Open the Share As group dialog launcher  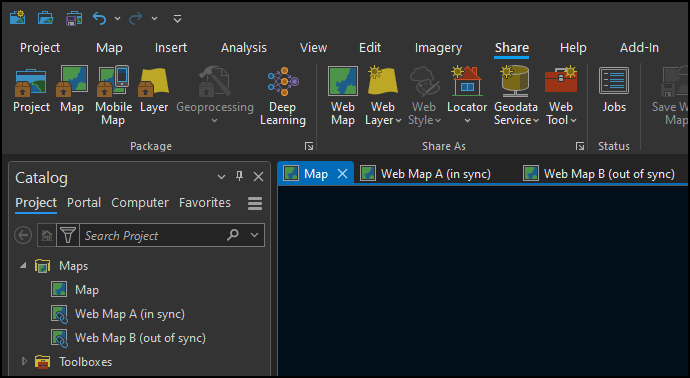click(x=580, y=146)
